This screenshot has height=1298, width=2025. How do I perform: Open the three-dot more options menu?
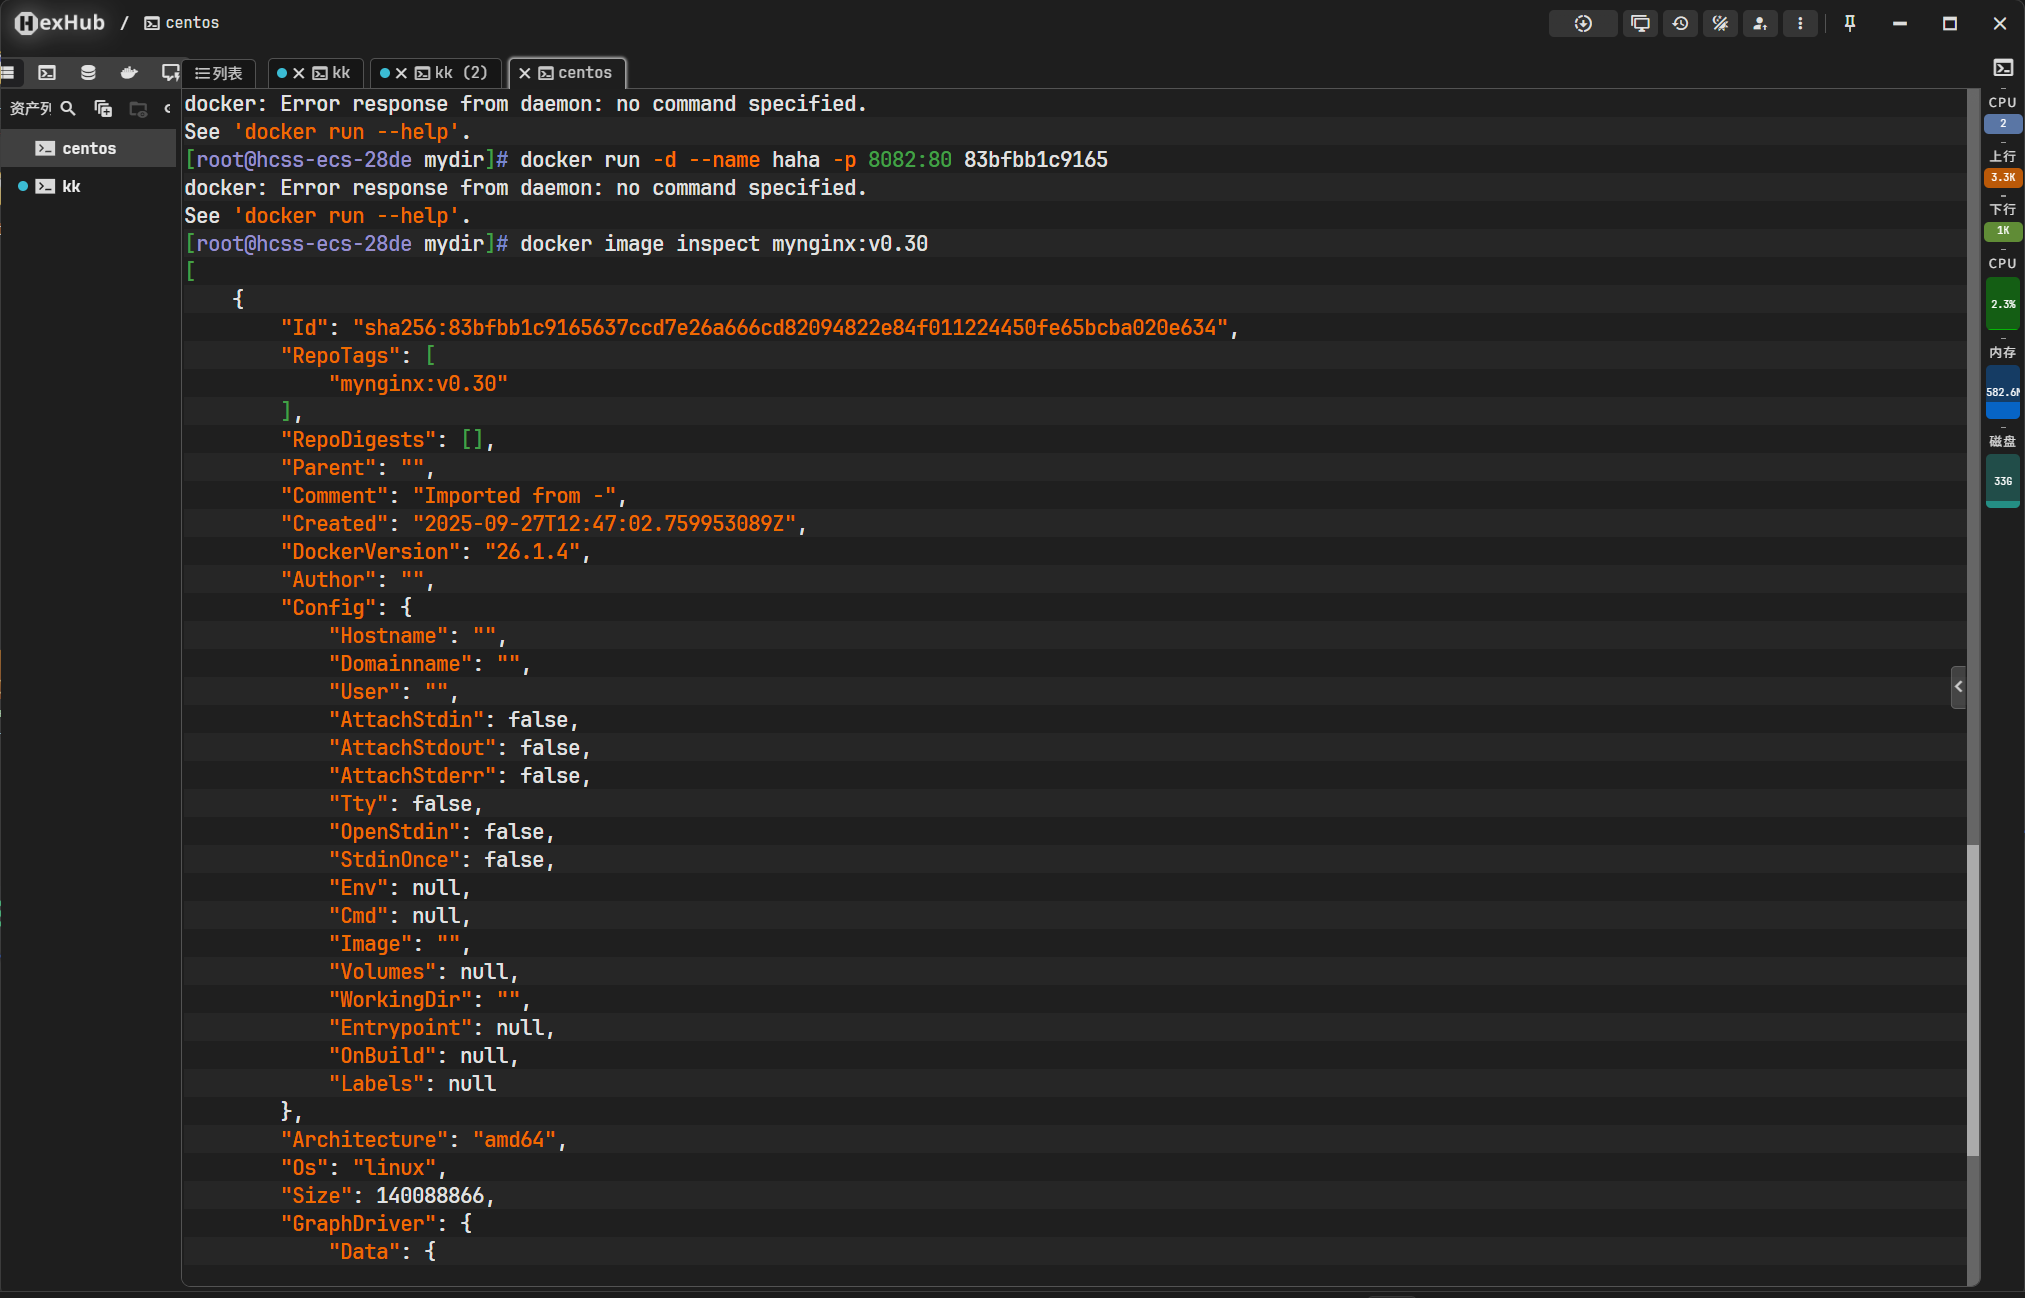(1800, 23)
